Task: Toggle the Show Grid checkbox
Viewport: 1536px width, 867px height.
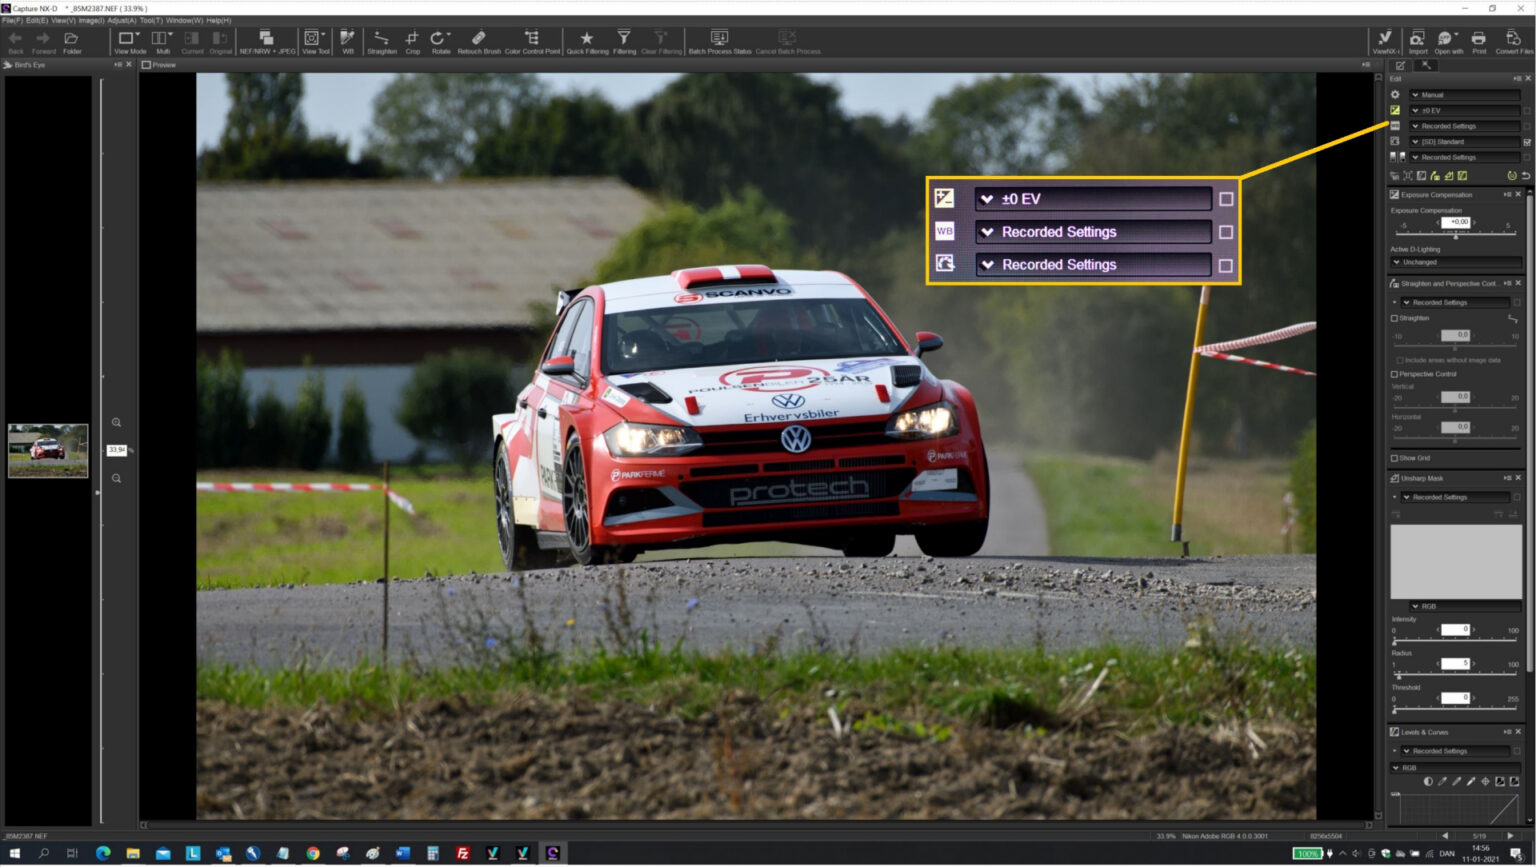Action: coord(1394,457)
